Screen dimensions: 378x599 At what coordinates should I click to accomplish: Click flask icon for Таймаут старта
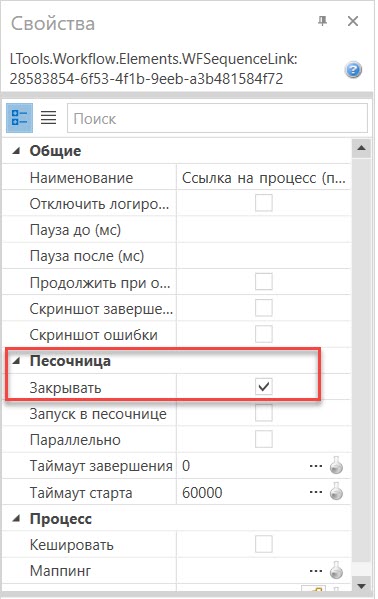[336, 492]
